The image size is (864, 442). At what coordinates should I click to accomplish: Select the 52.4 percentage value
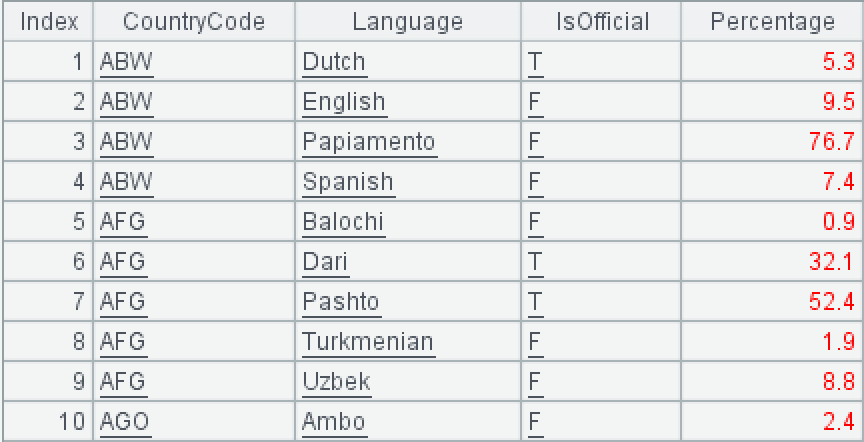(832, 302)
